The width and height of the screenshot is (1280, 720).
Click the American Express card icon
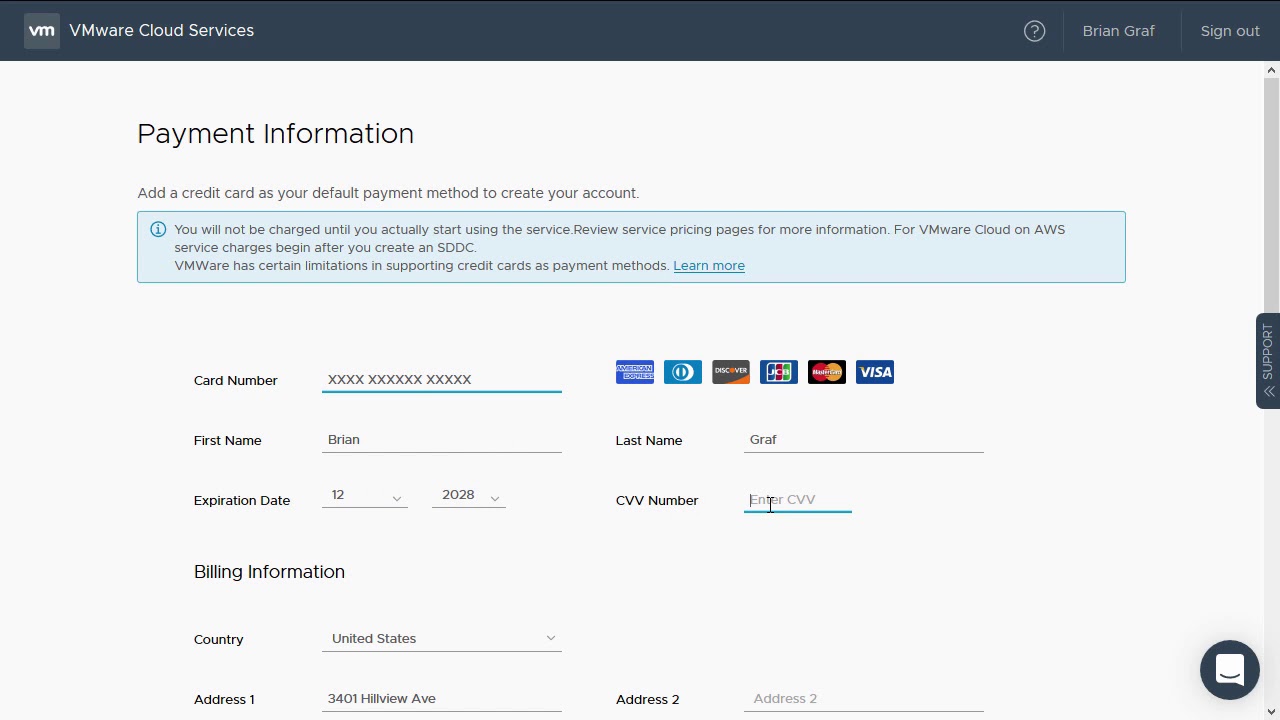(635, 372)
